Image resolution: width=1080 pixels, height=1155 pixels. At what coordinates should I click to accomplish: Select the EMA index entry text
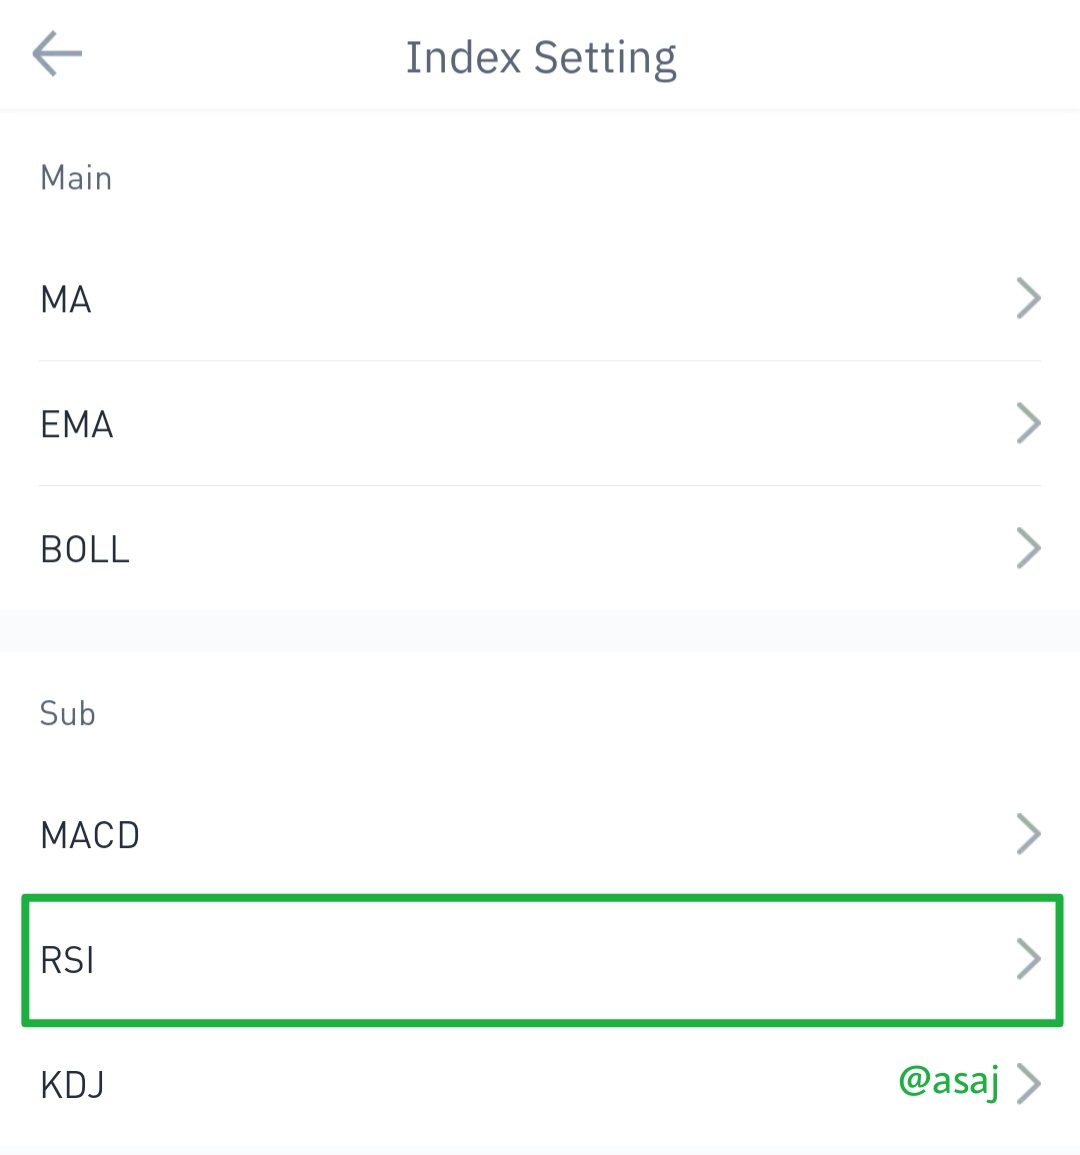pos(77,424)
